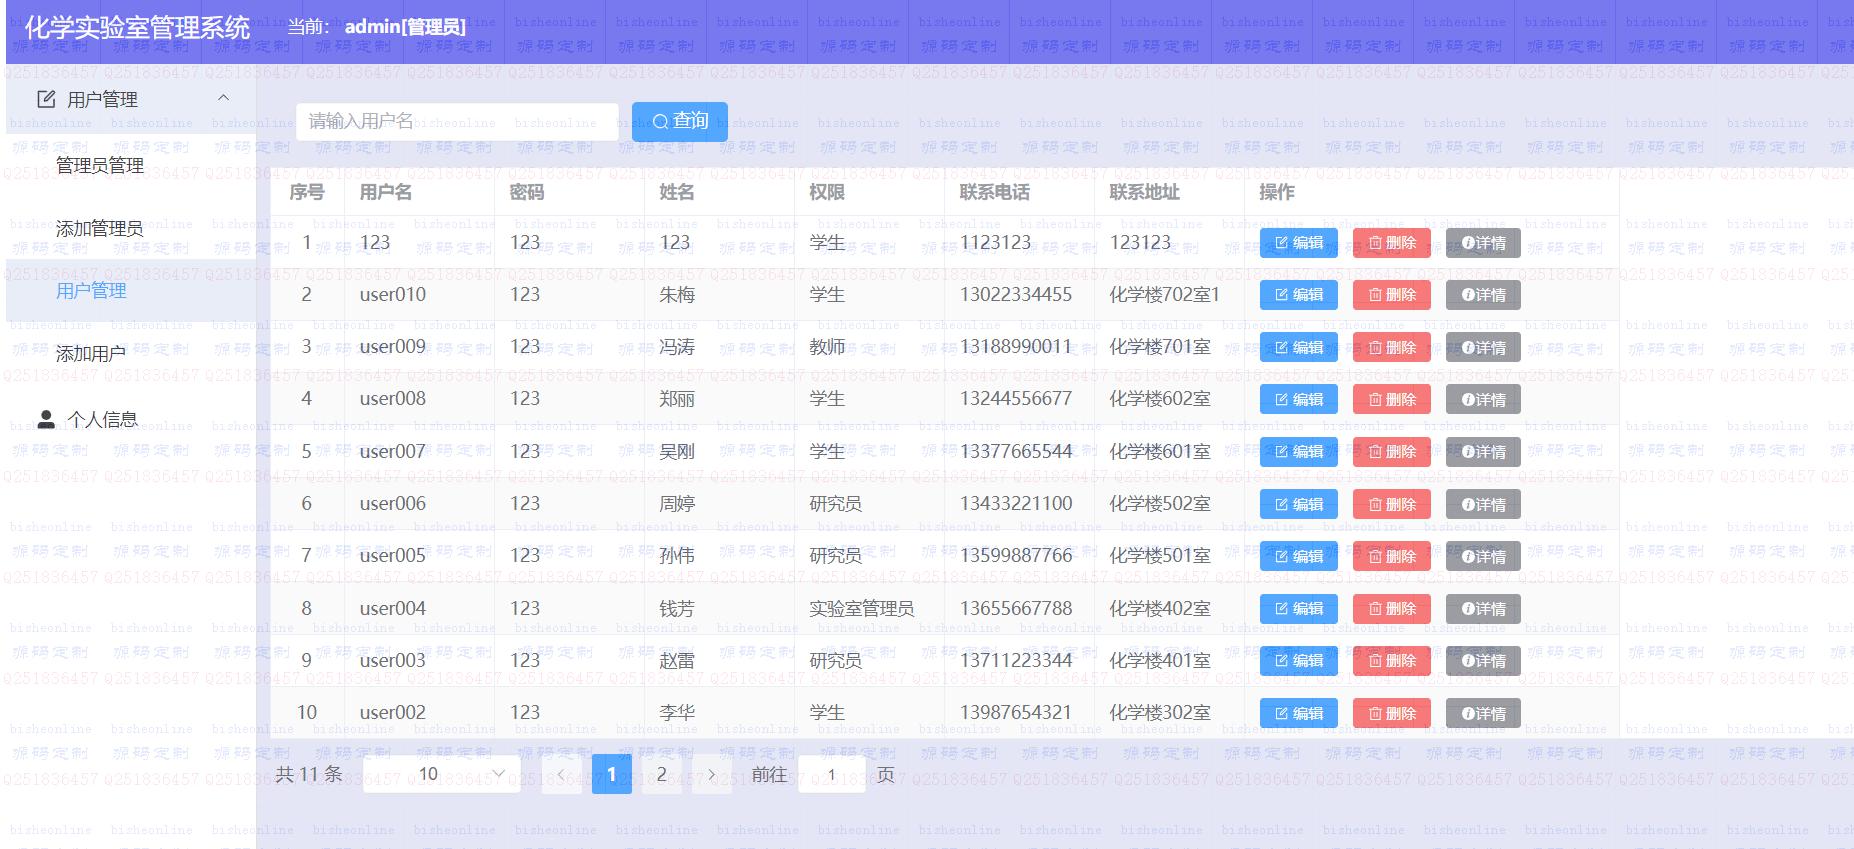Go to next page arrow
The image size is (1854, 849).
(x=711, y=774)
